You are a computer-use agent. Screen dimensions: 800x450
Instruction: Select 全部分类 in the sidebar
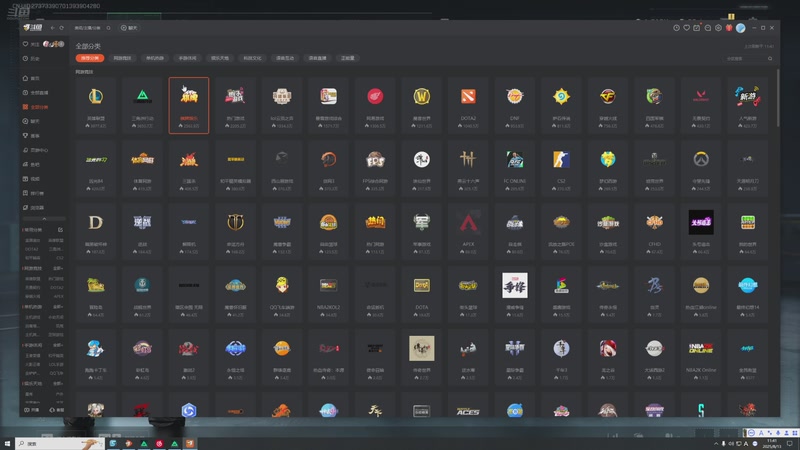click(36, 107)
